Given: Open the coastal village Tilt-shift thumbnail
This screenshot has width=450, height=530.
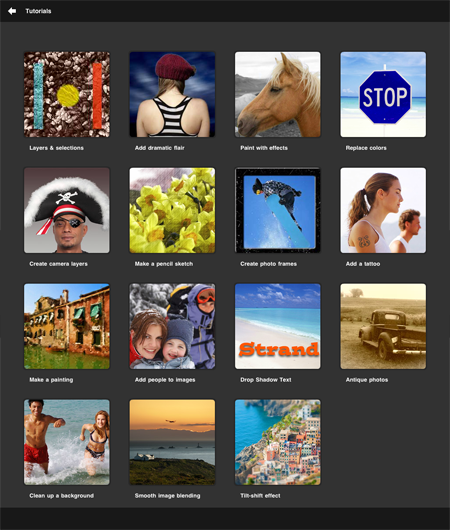Looking at the screenshot, I should click(x=278, y=442).
